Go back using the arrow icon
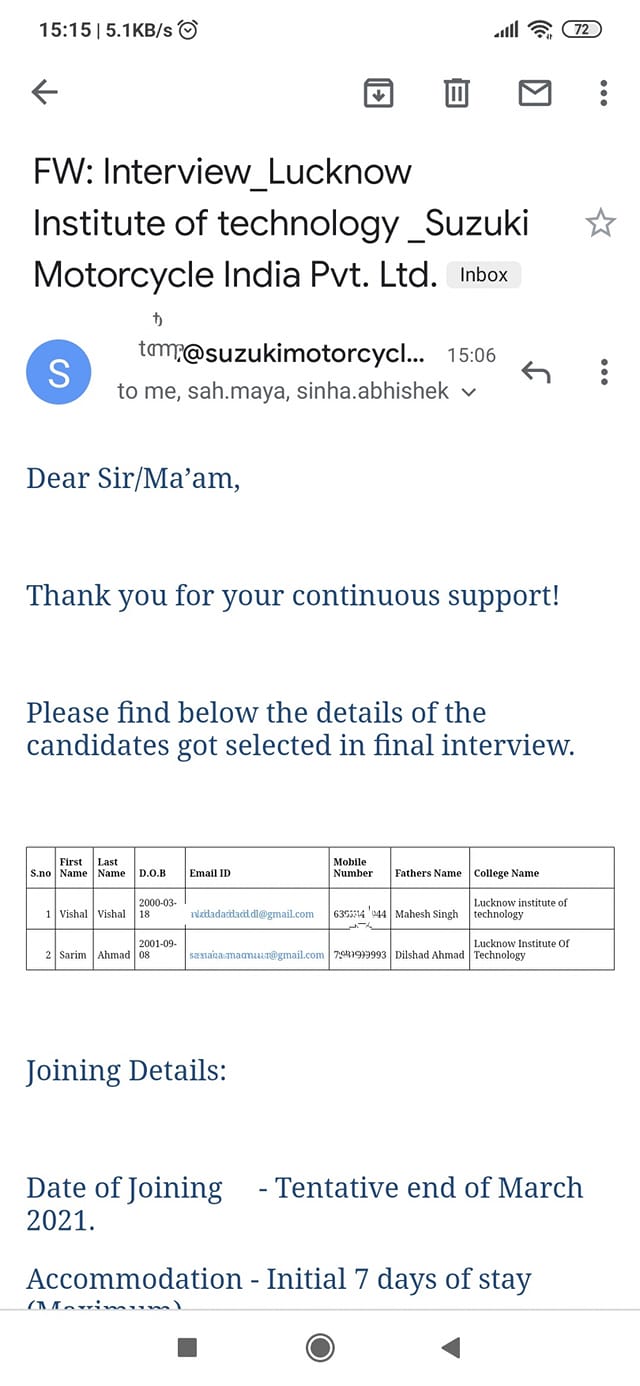640x1386 pixels. click(x=45, y=93)
